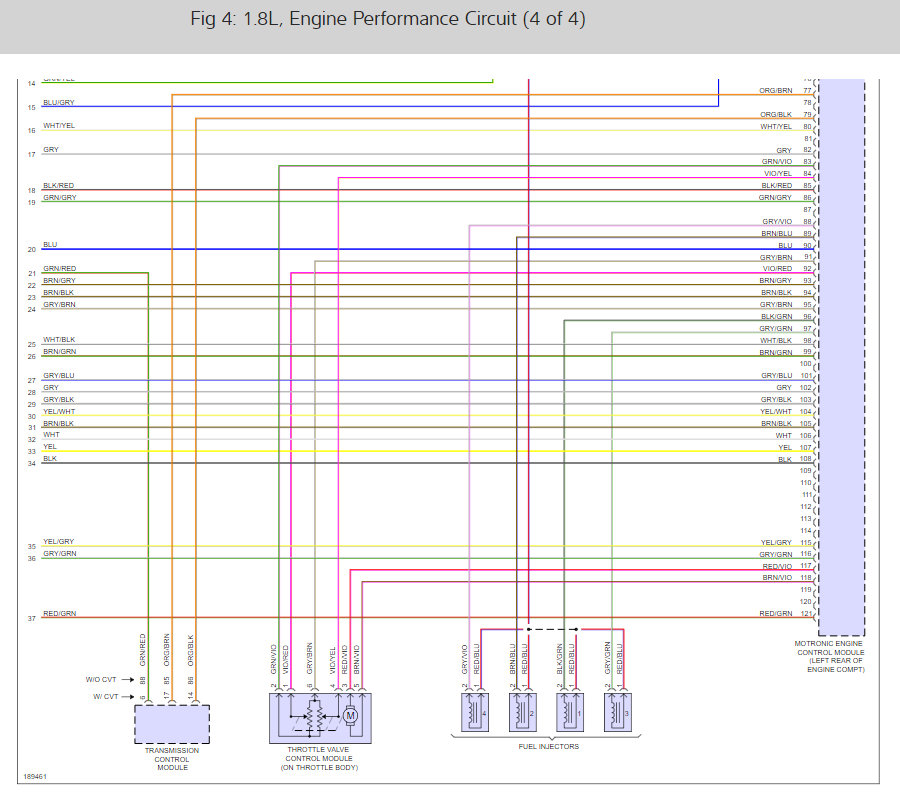Click the BLK/RED label at line 18
Screen dimensions: 900x804
(59, 185)
